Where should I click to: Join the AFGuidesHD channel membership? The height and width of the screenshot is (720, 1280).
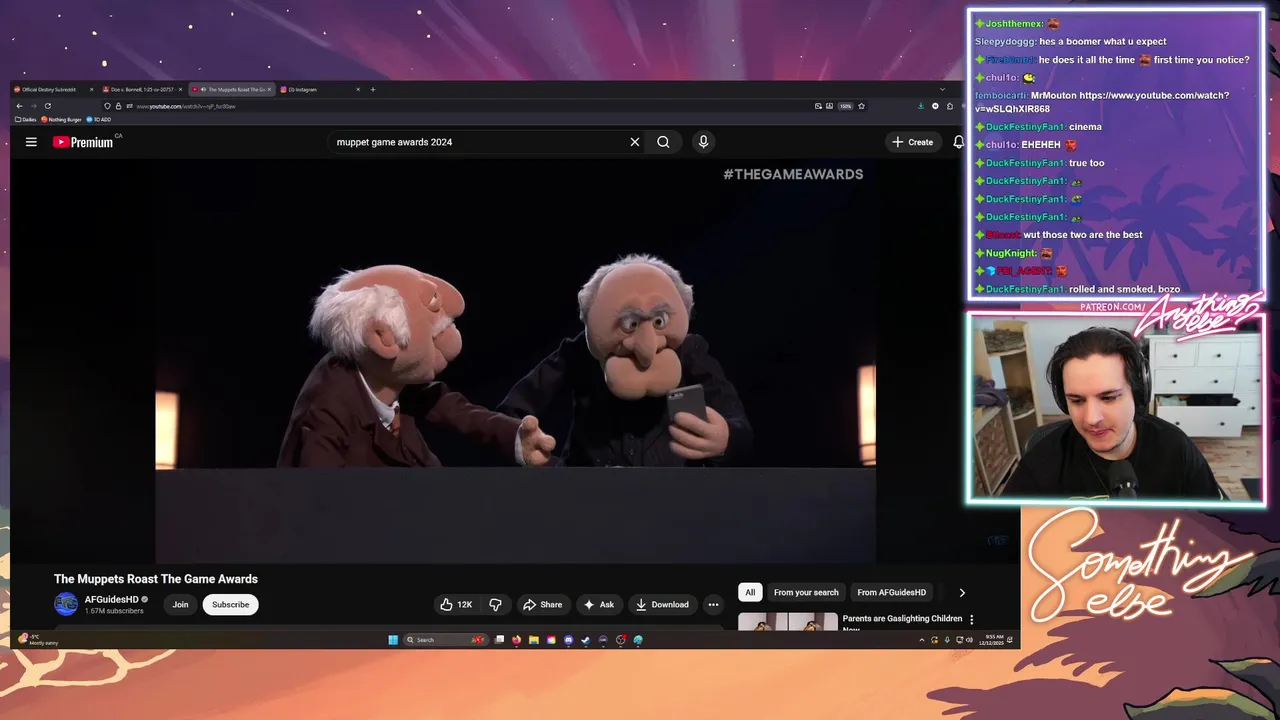coord(180,604)
